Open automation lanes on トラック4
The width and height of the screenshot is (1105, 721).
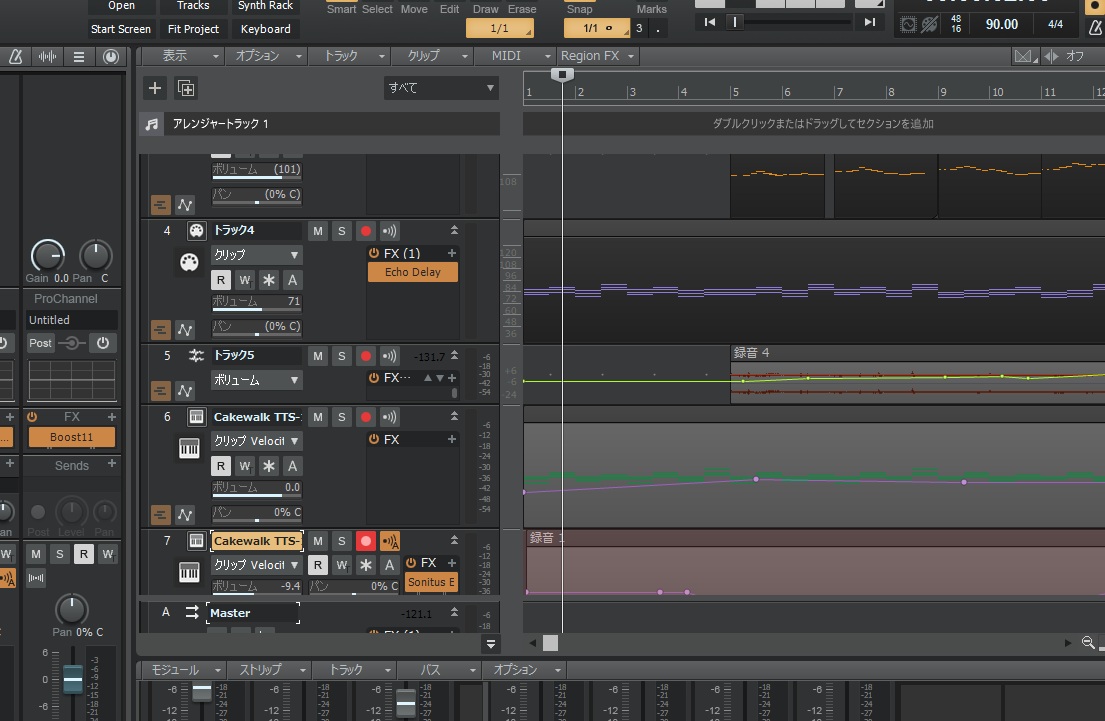(x=185, y=329)
